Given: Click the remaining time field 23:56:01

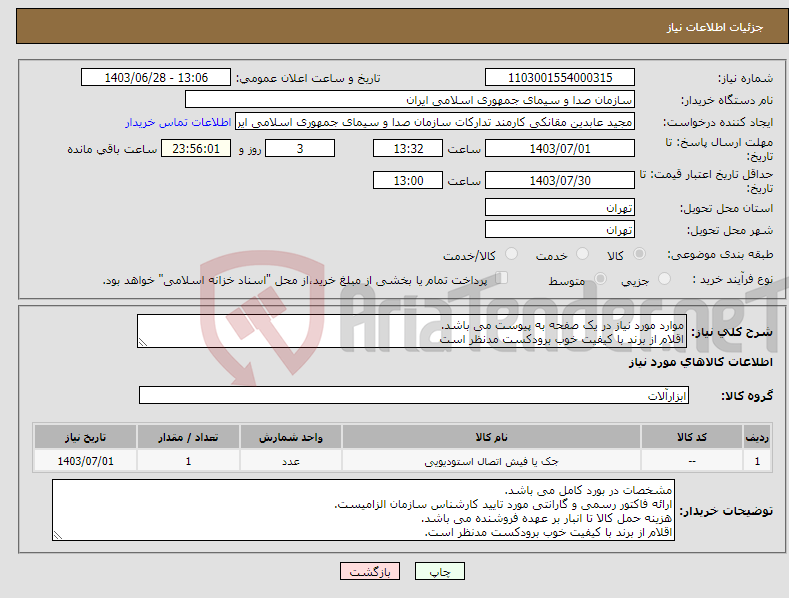Looking at the screenshot, I should click(196, 148).
